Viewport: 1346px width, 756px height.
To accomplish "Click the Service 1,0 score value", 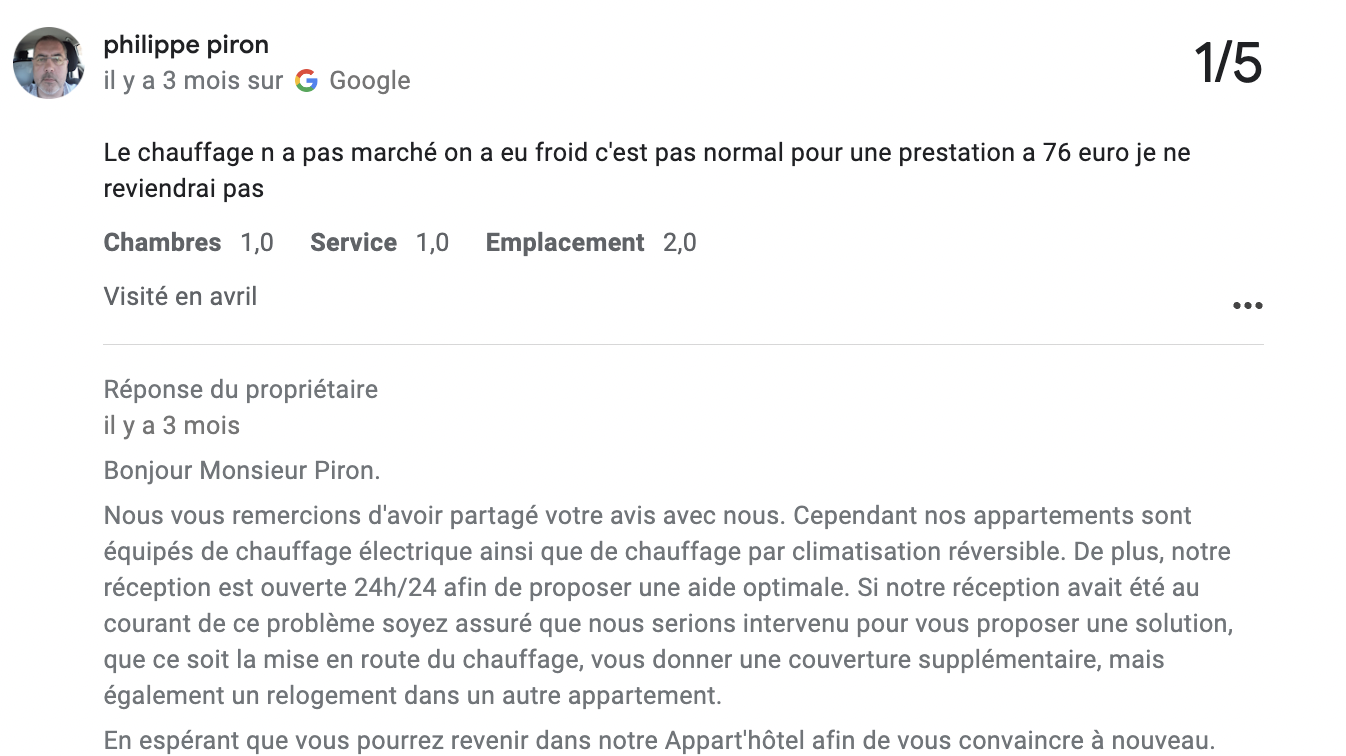I will tap(432, 243).
